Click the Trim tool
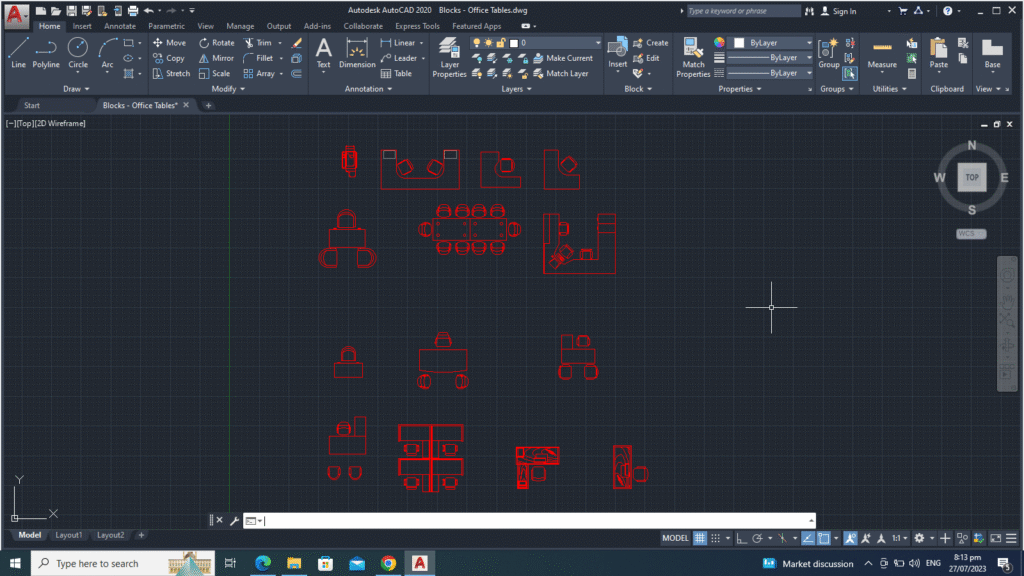This screenshot has width=1024, height=576. point(258,42)
